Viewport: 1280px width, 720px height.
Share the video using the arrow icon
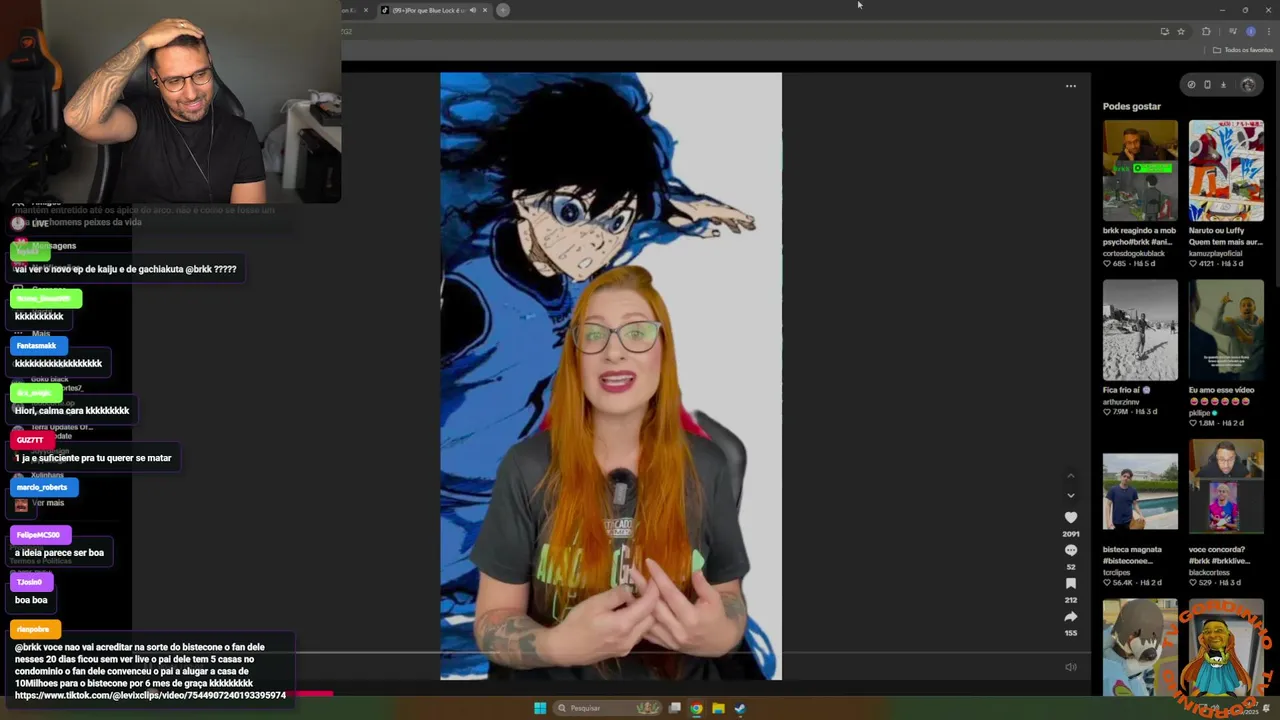1071,616
